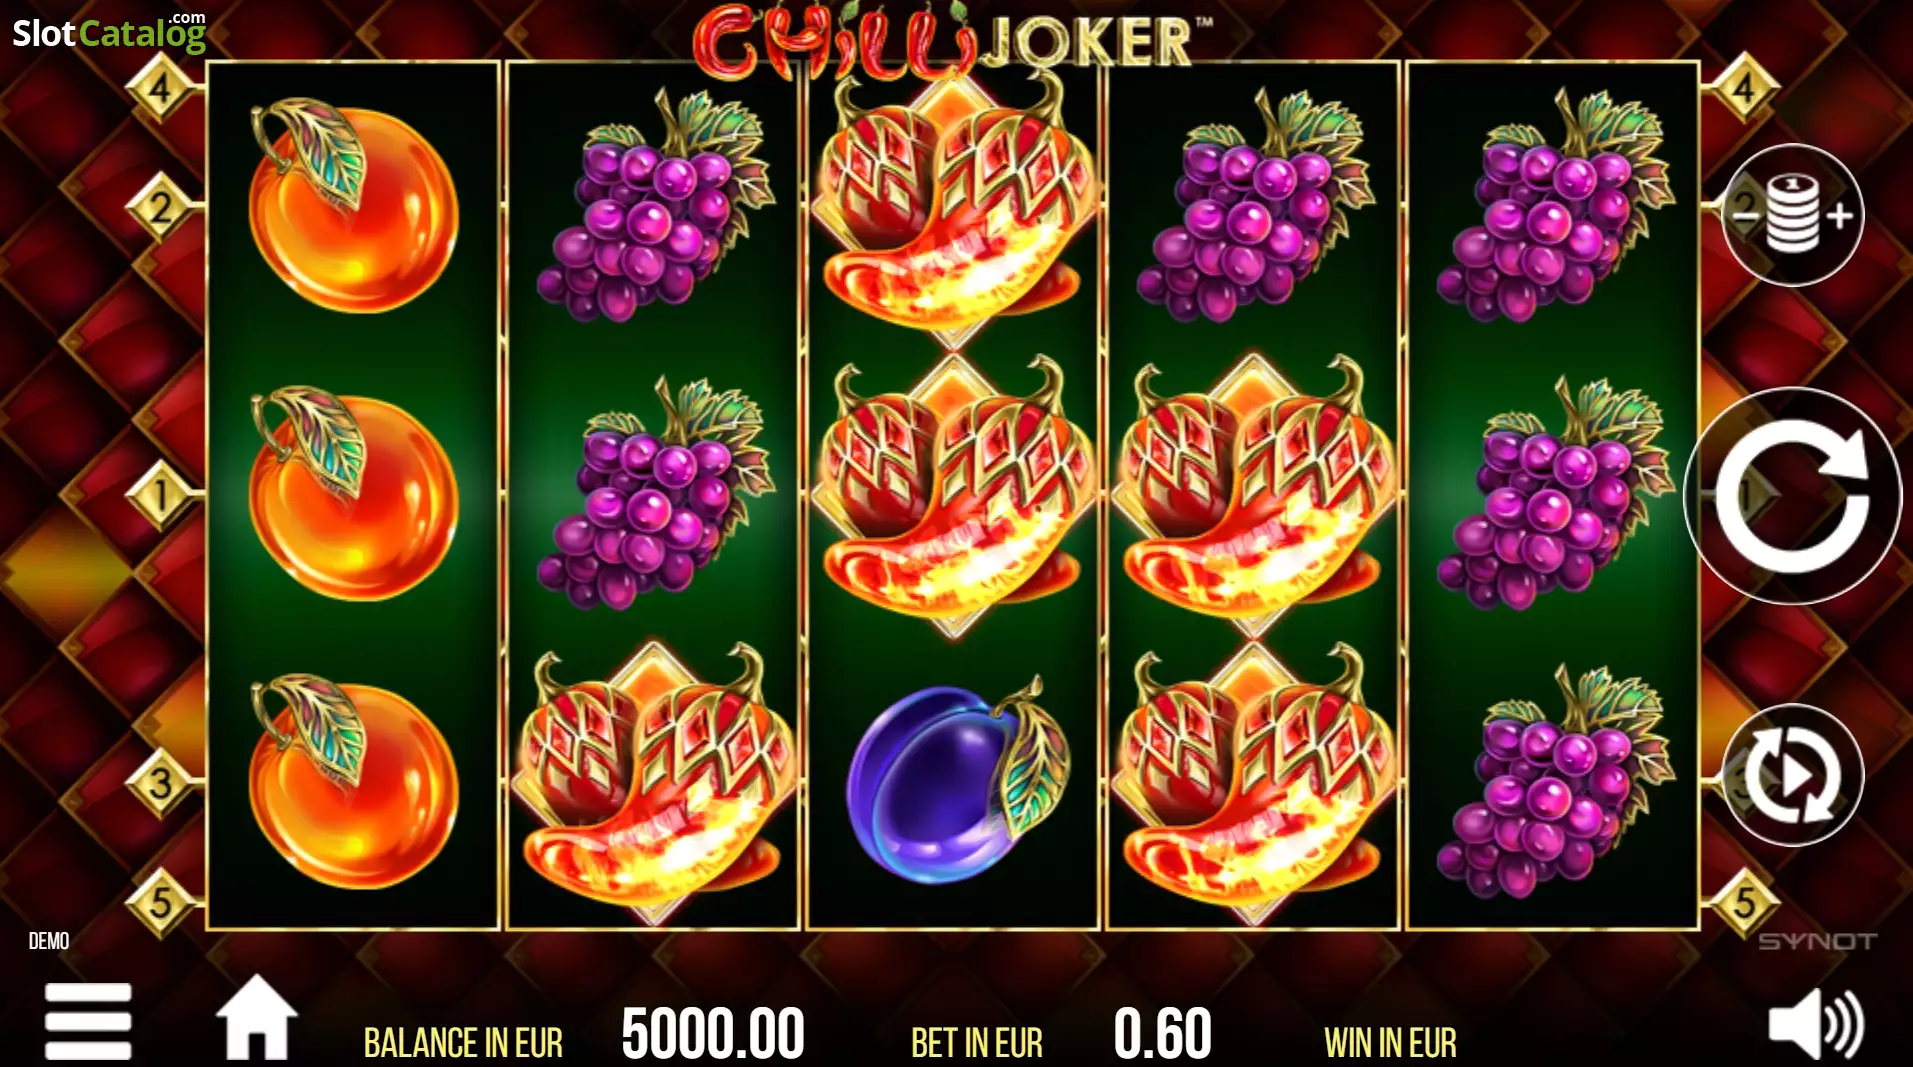Viewport: 1913px width, 1067px height.
Task: Select payline 1 marker on left
Action: click(x=160, y=494)
